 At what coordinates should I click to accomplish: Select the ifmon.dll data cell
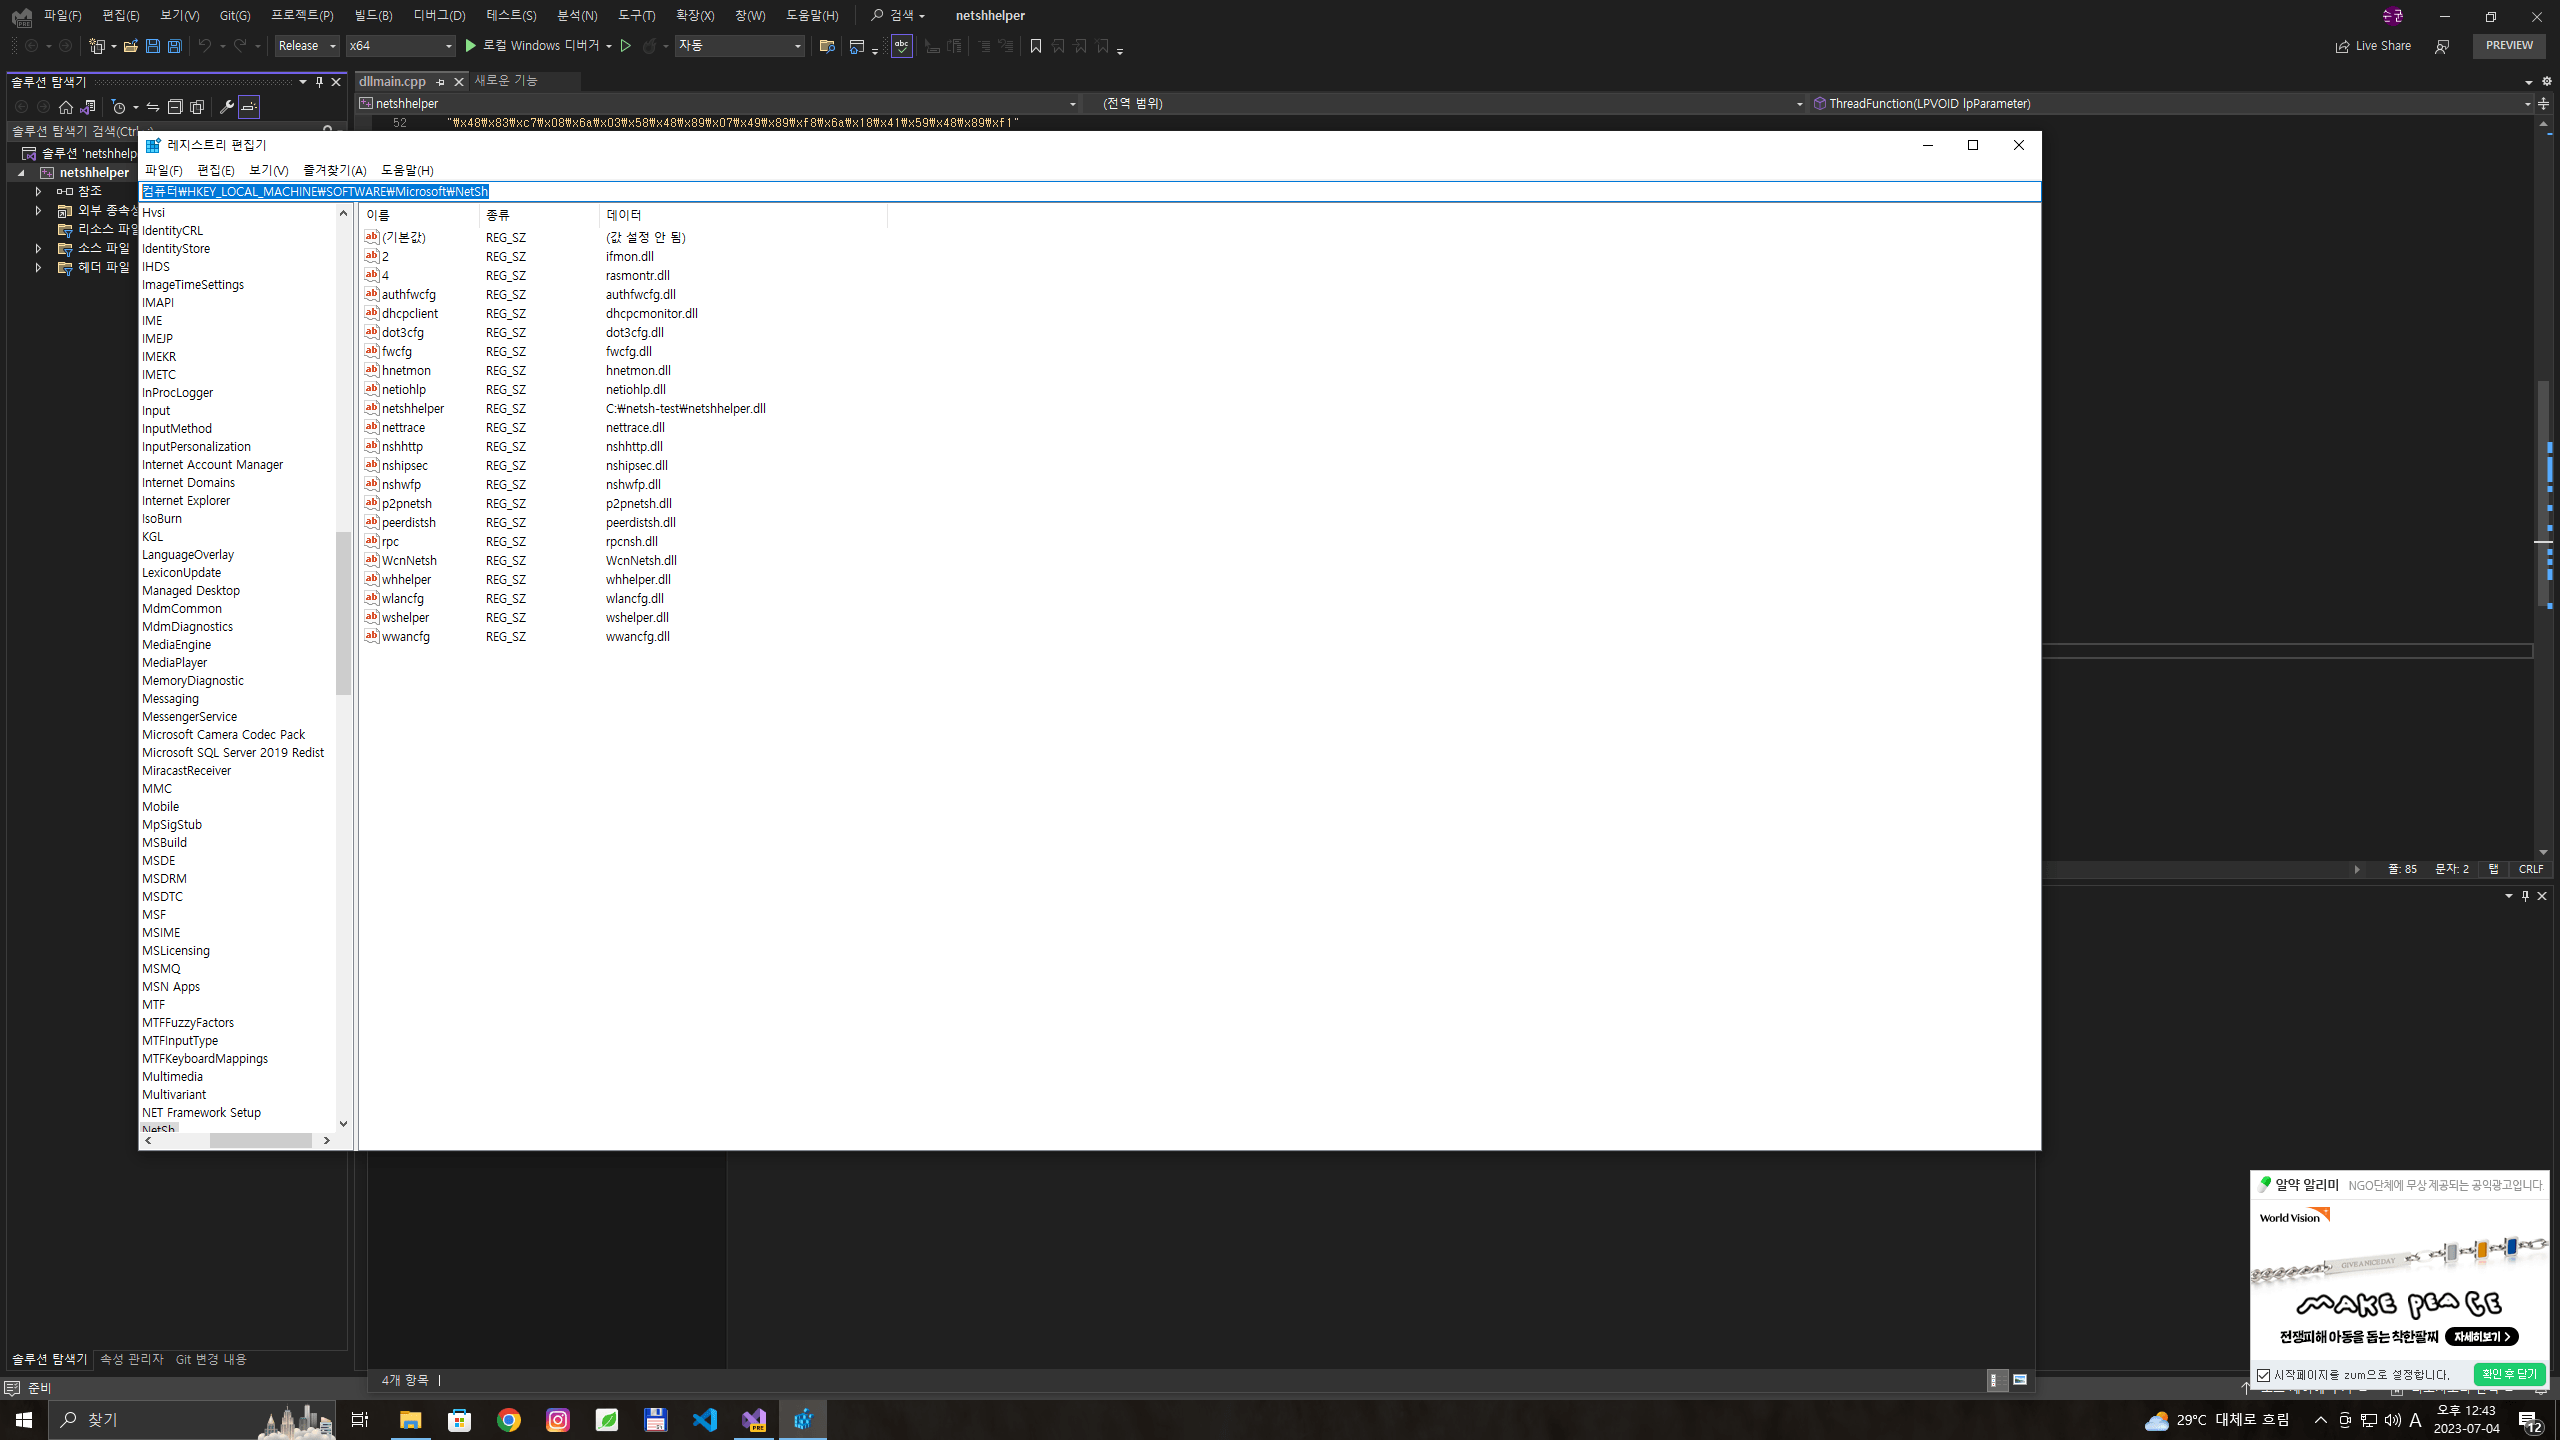[630, 256]
